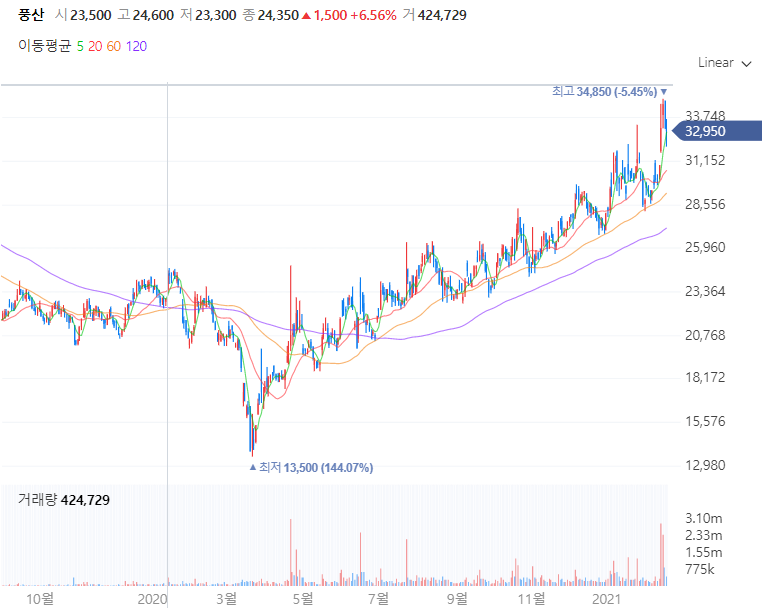Click the low price 23,300 value
Screen dimensions: 762x608
[x=216, y=16]
